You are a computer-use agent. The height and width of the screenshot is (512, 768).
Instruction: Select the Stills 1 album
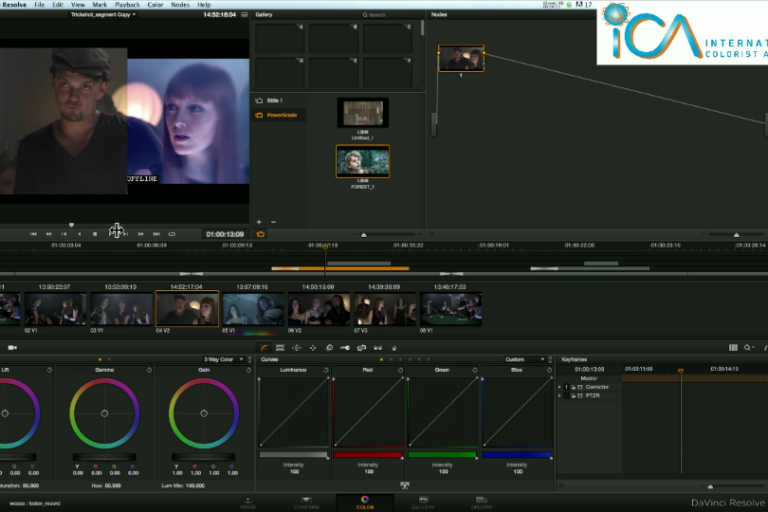point(275,100)
